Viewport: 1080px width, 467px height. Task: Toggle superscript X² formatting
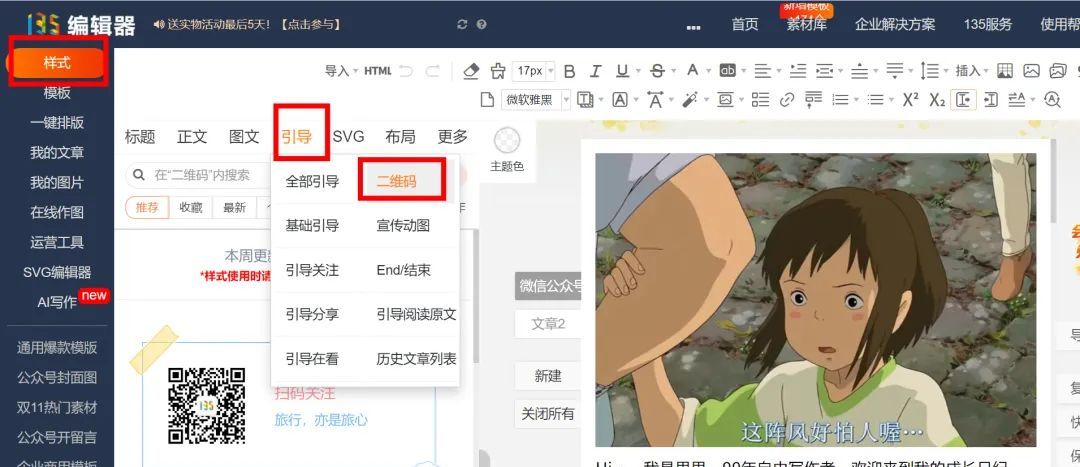[x=911, y=100]
